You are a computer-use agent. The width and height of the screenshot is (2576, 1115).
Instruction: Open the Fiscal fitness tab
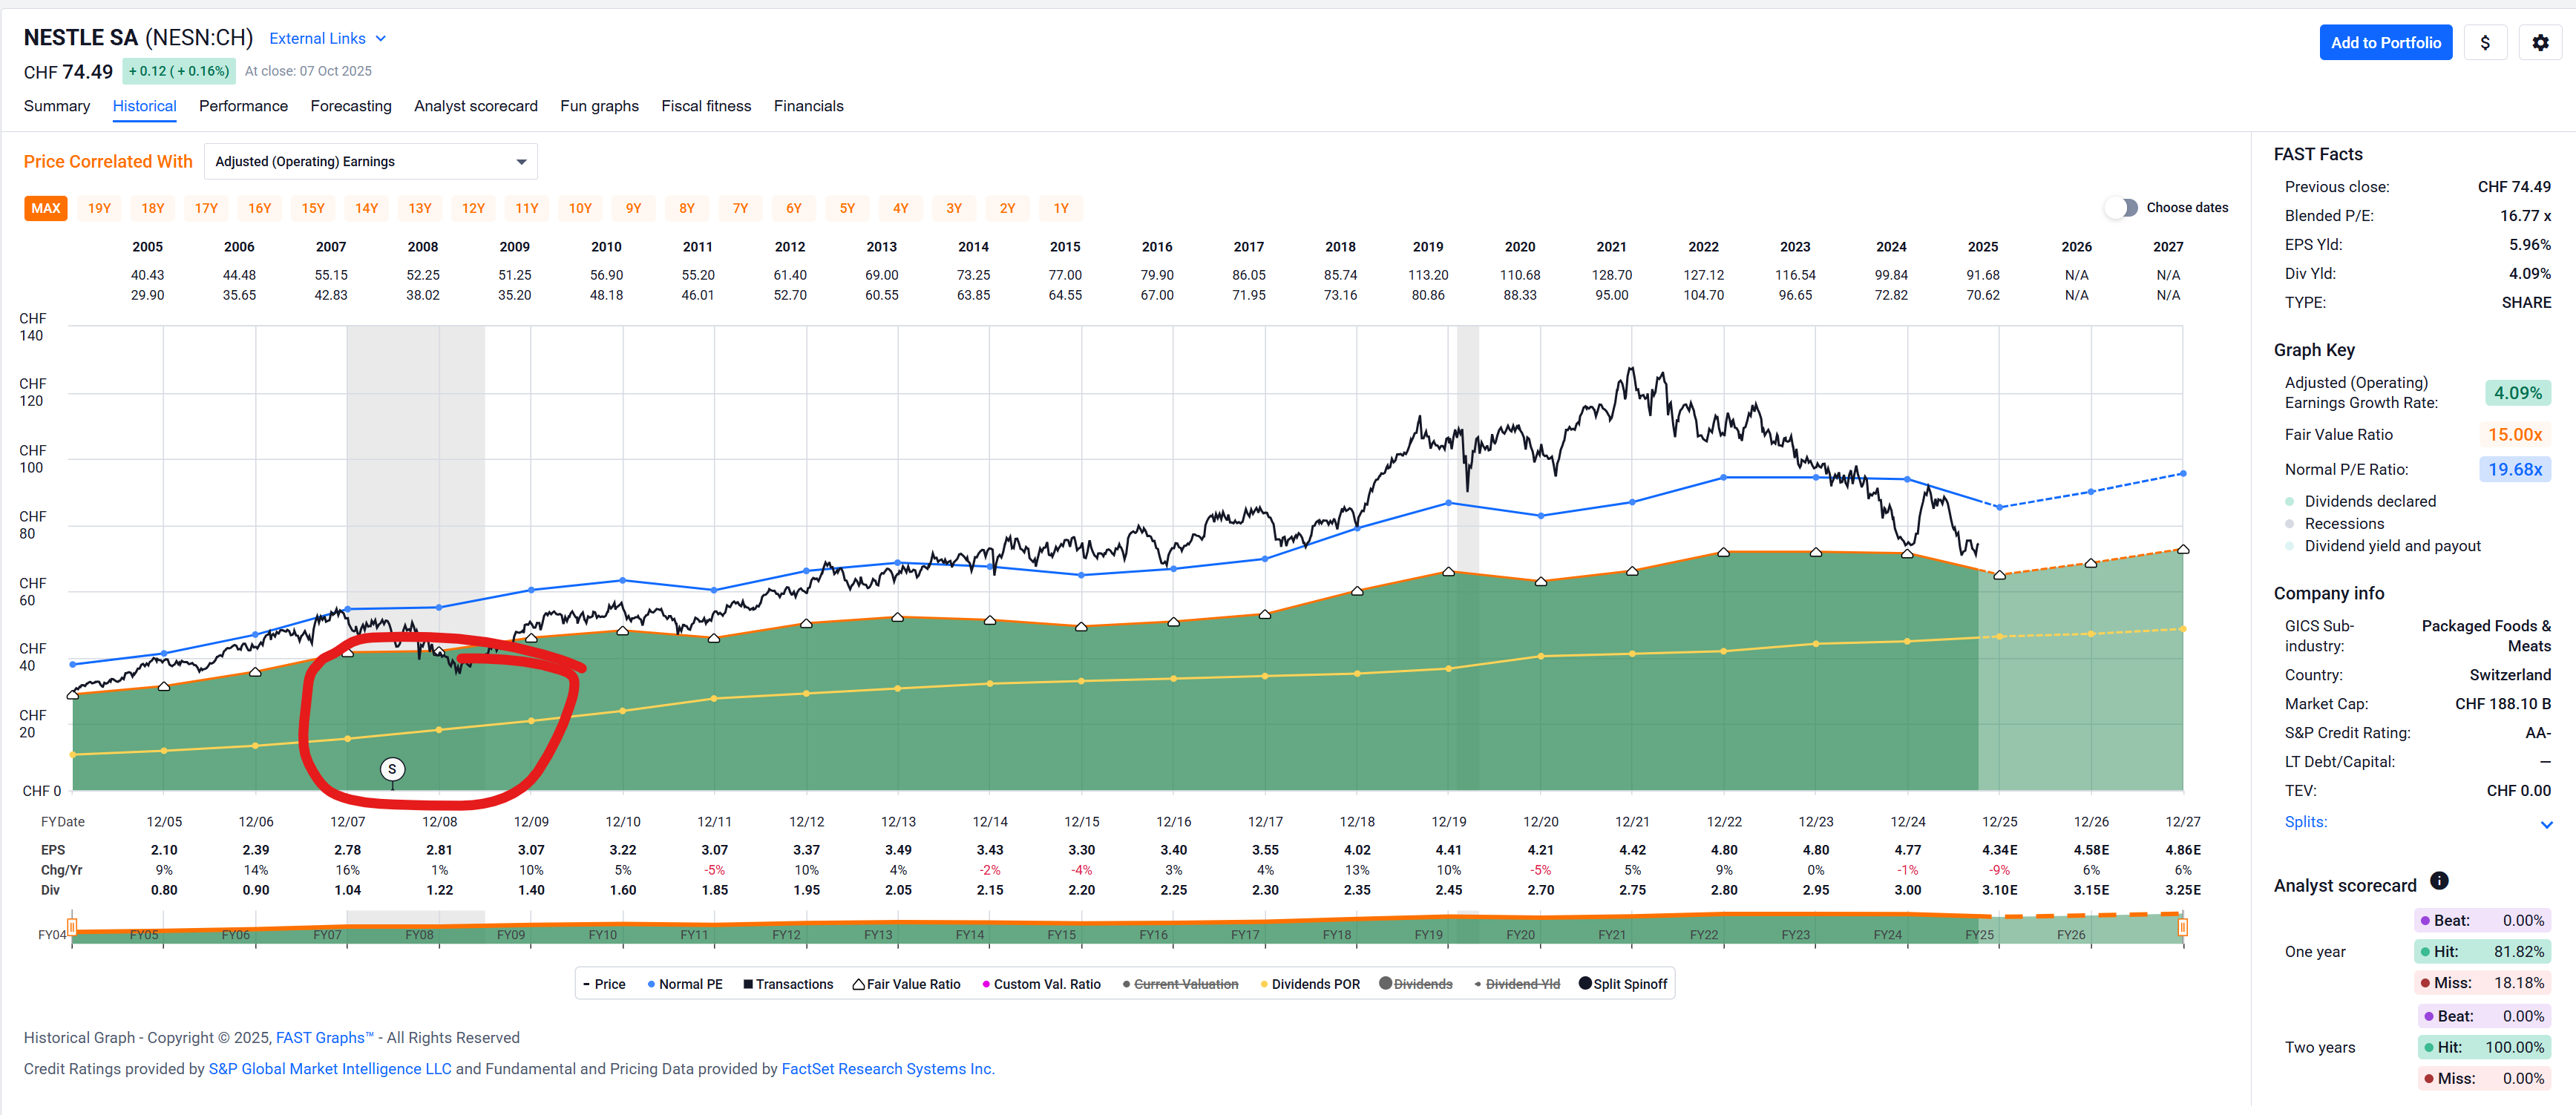pos(705,106)
